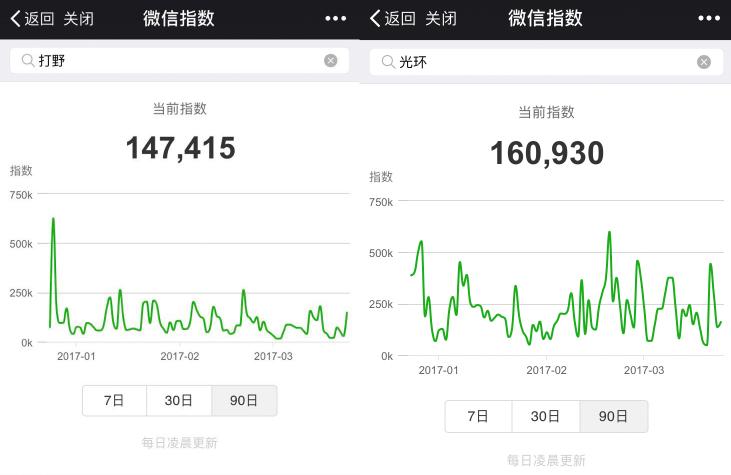Tap 关闭 on the 打野 screen
Image resolution: width=731 pixels, height=475 pixels.
(78, 19)
